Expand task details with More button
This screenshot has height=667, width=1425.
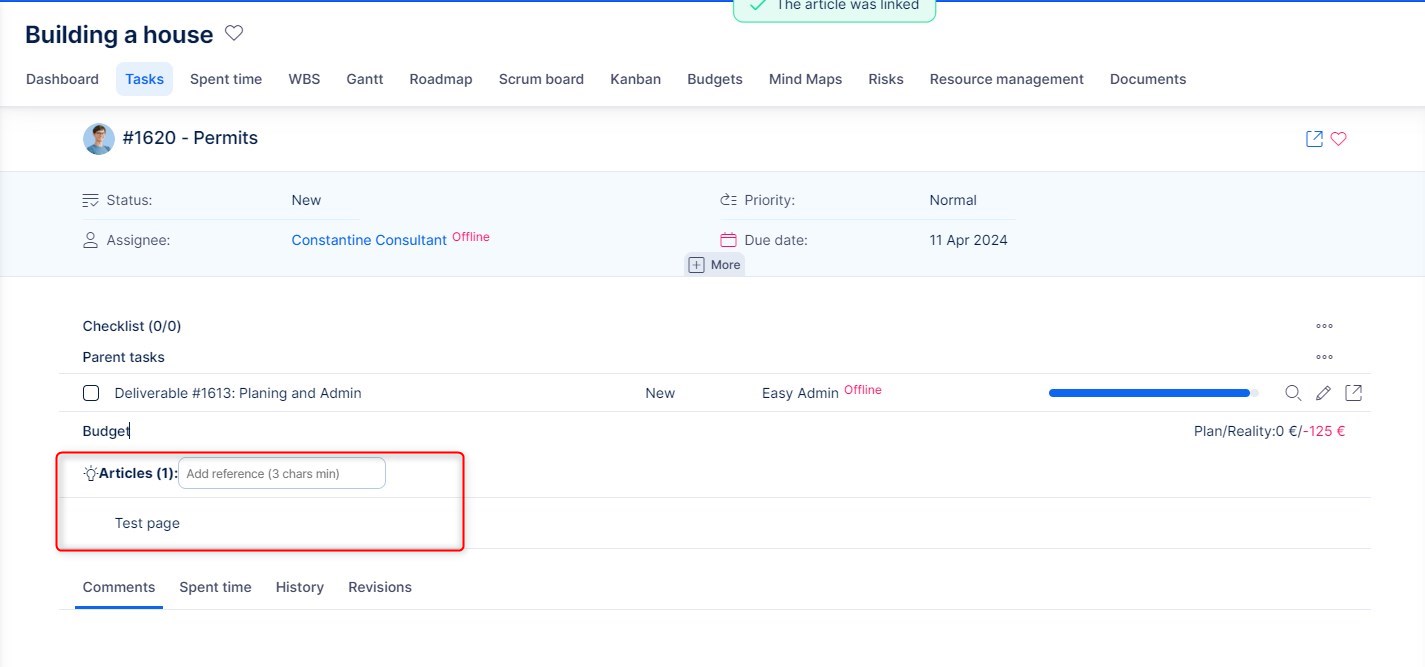[715, 265]
